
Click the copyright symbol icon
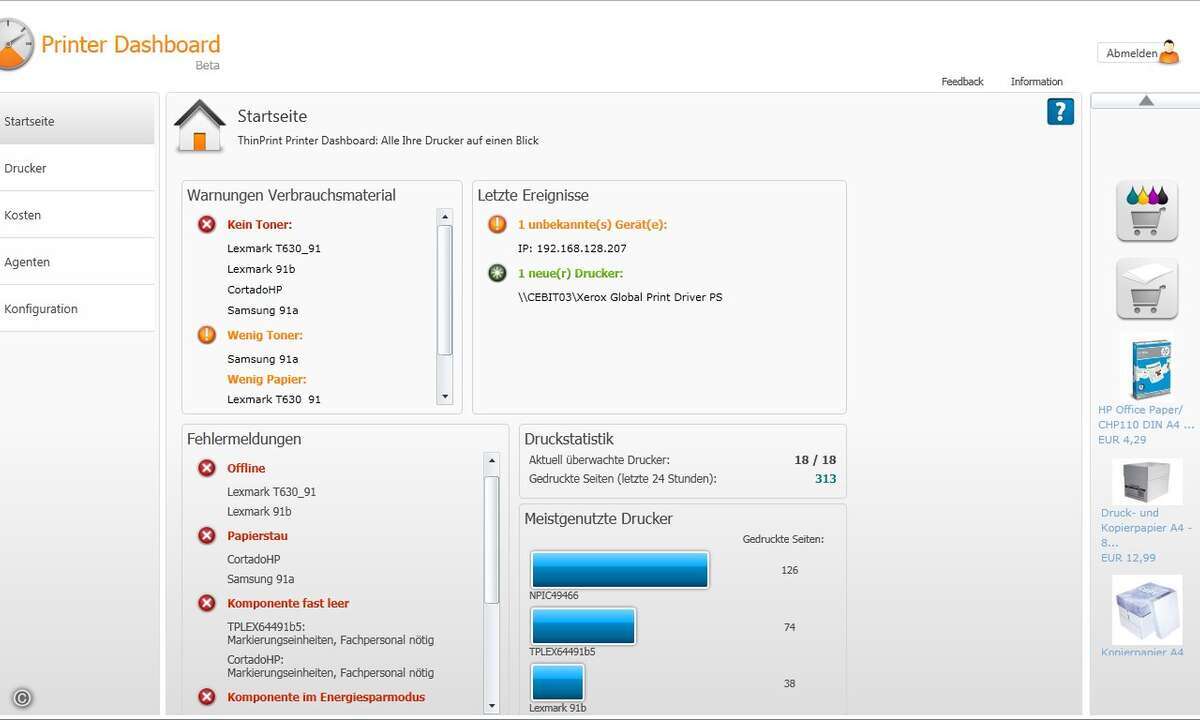[22, 698]
